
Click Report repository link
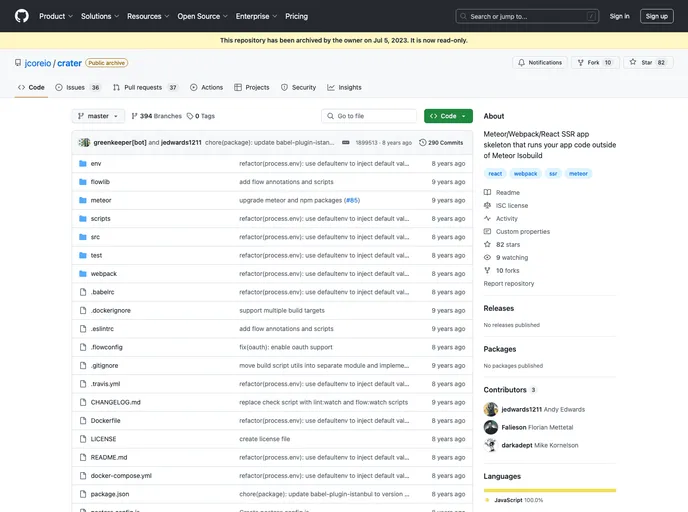[509, 284]
